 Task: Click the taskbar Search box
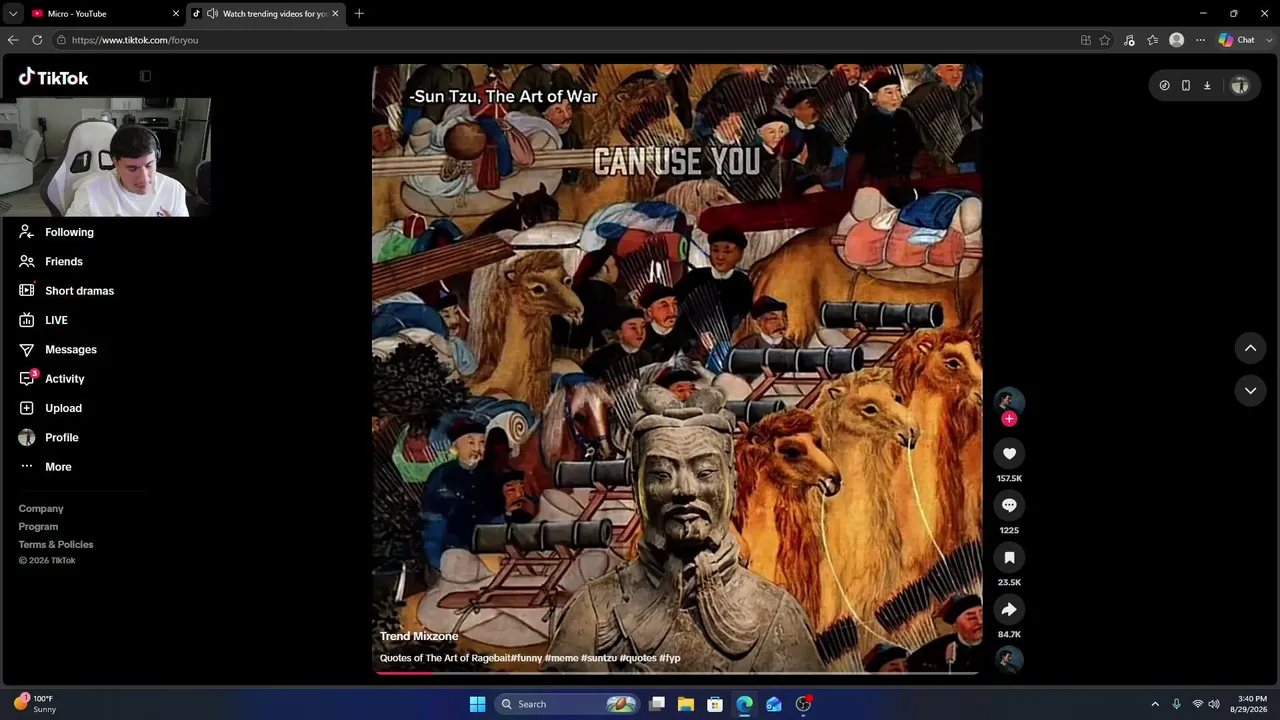pos(567,704)
